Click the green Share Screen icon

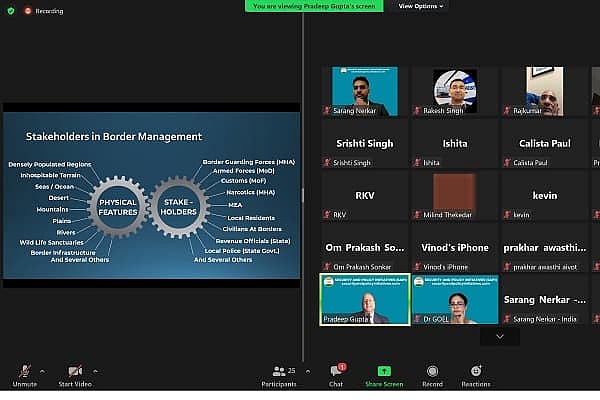(x=384, y=372)
